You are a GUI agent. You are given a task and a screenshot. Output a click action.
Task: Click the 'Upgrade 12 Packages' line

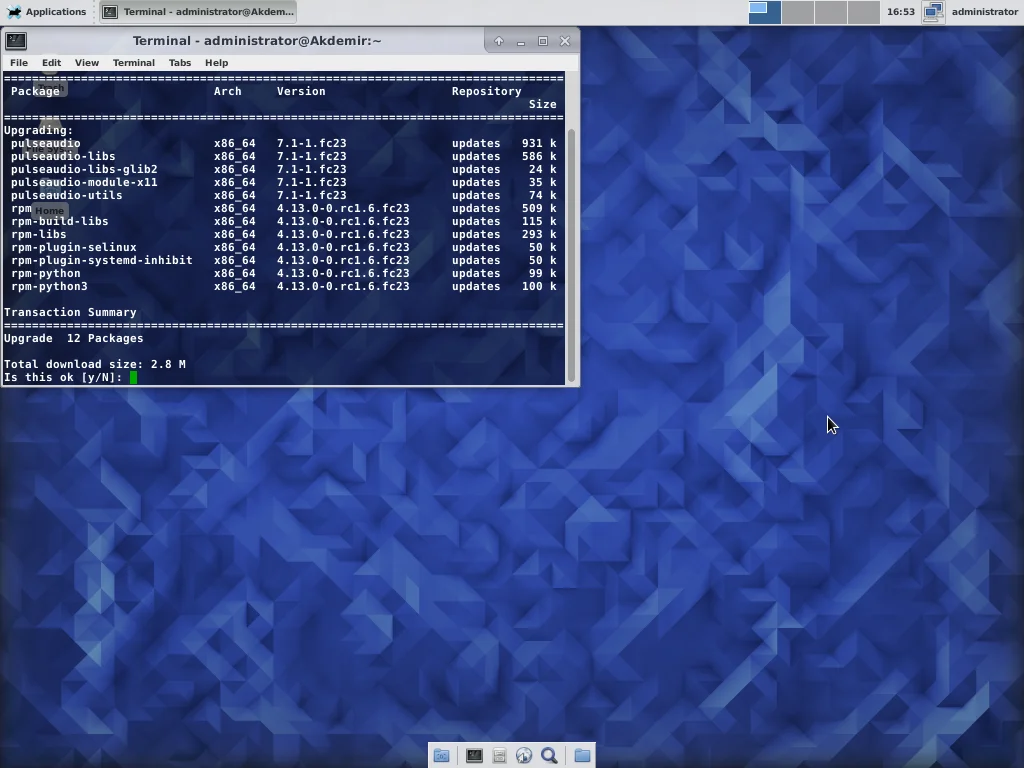click(74, 338)
